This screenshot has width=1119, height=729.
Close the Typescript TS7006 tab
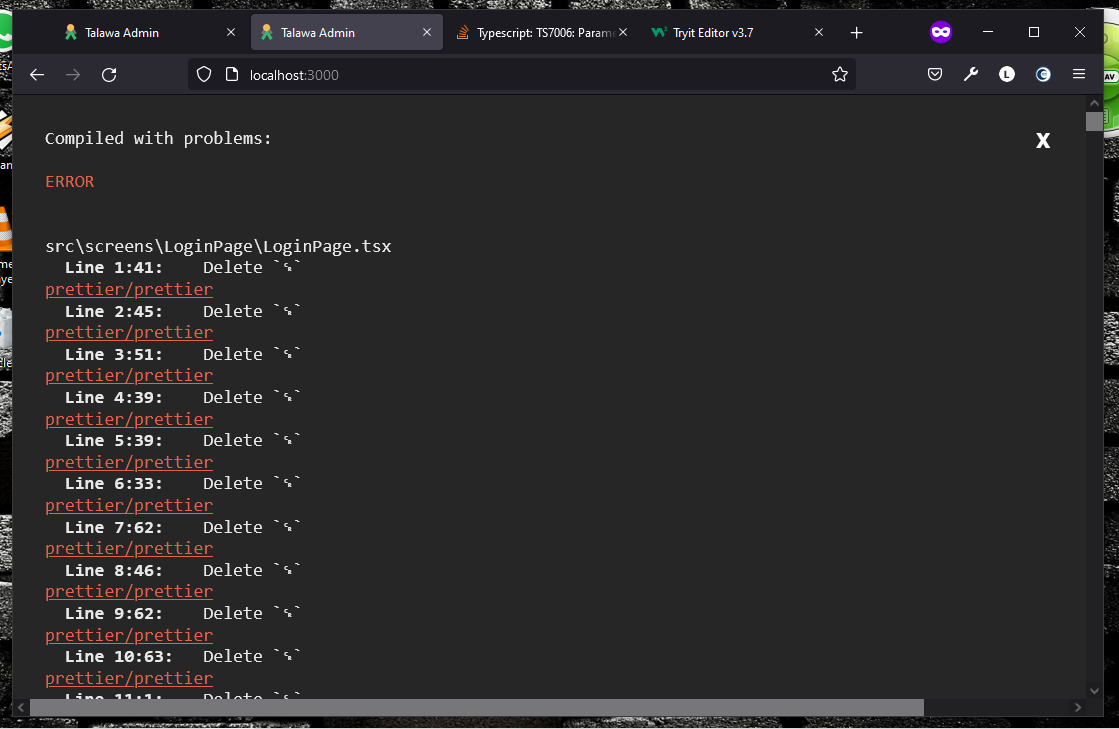[623, 33]
